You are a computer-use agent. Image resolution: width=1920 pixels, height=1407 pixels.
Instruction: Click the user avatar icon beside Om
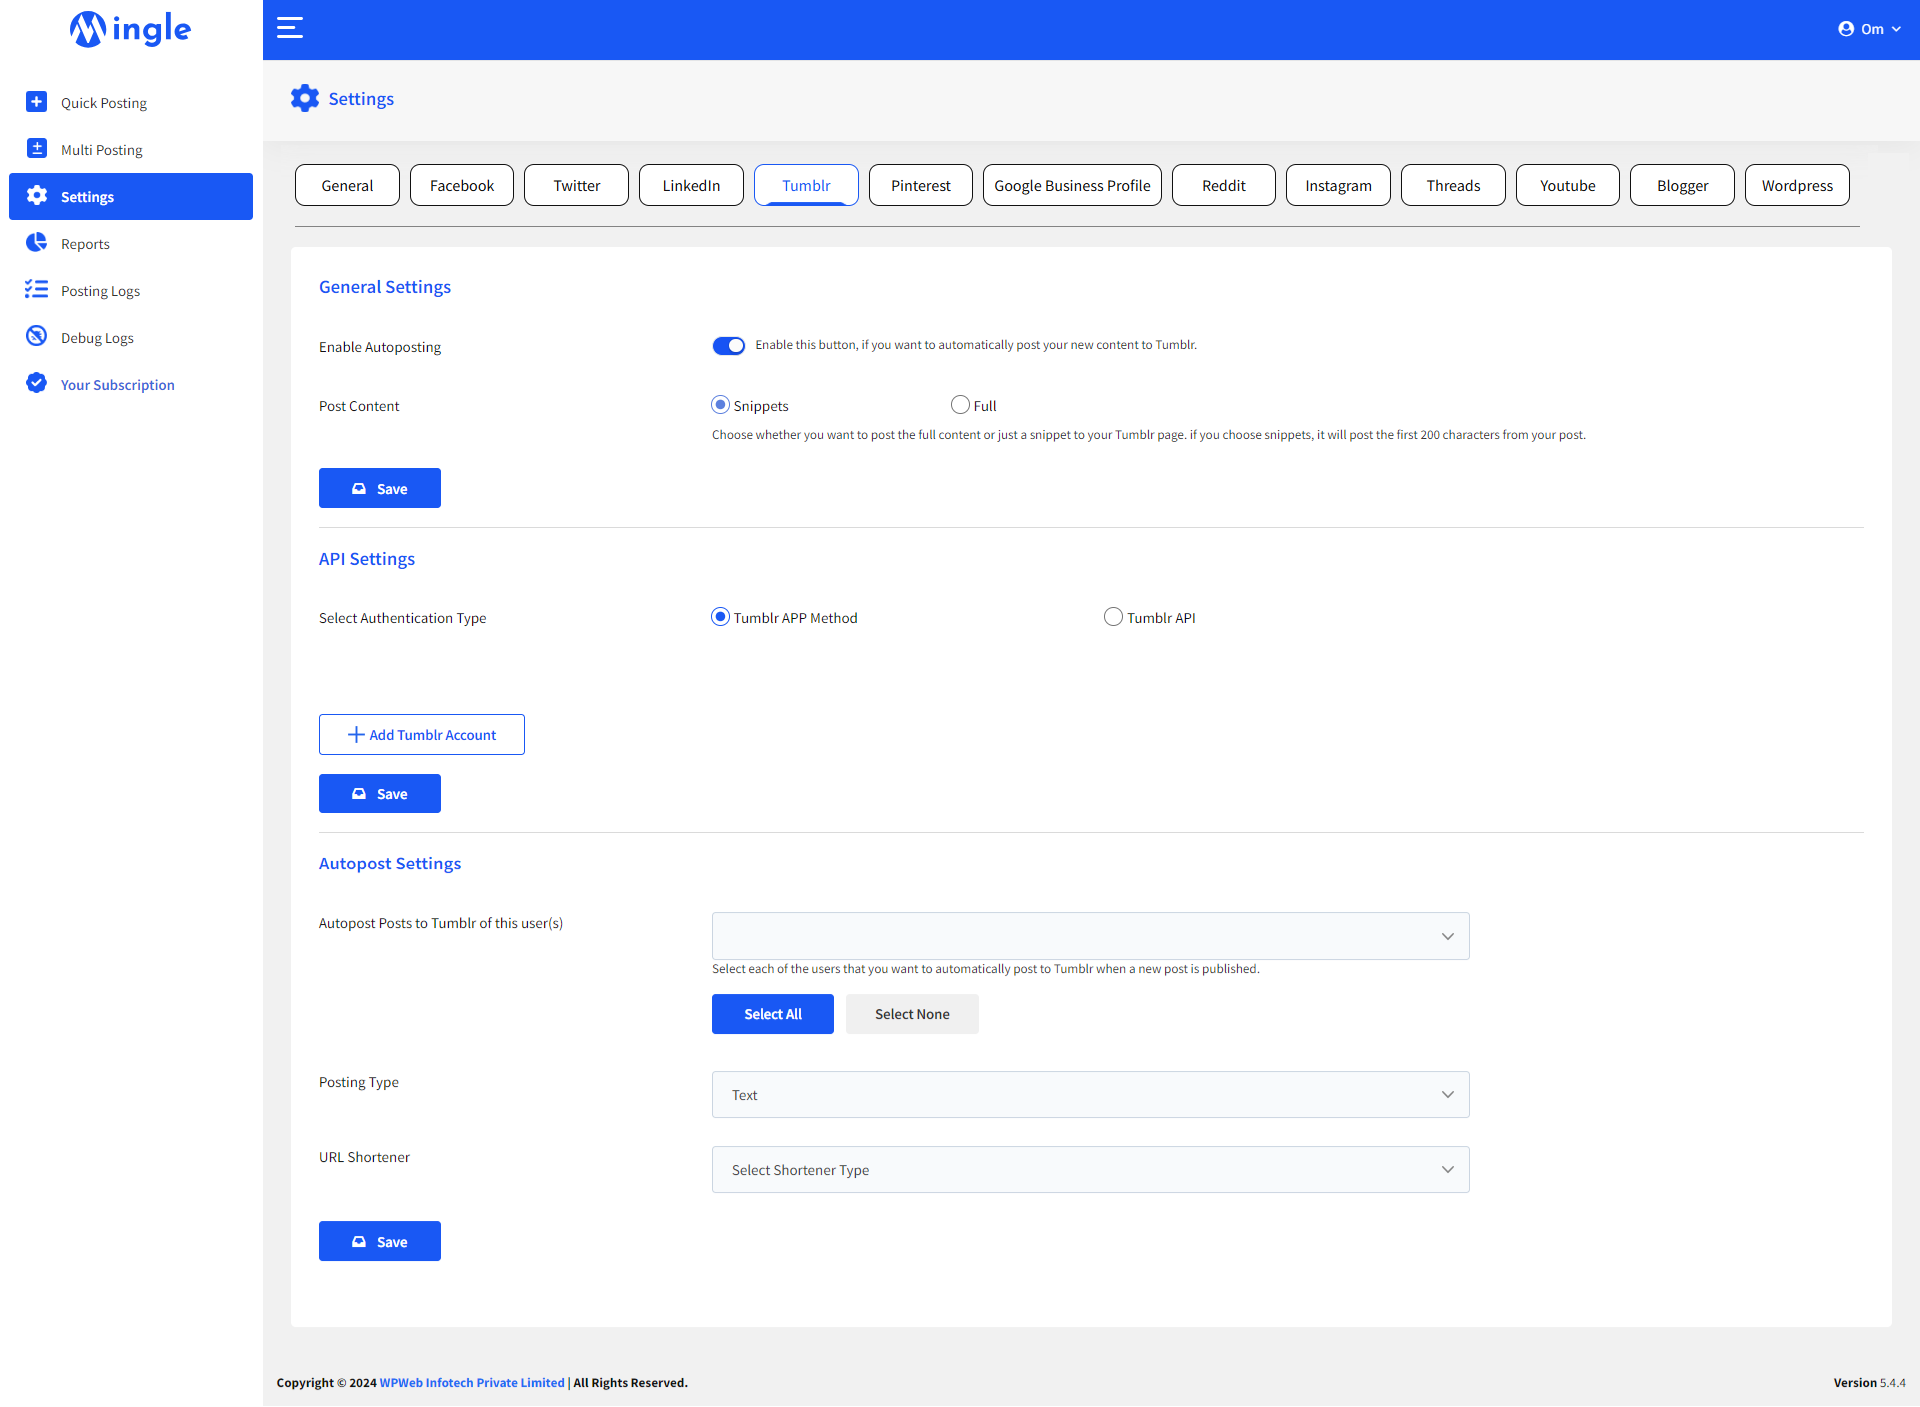[x=1846, y=29]
